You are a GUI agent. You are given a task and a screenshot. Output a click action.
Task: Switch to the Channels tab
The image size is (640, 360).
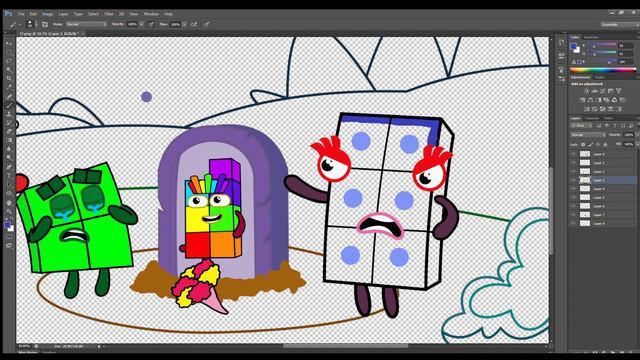(x=592, y=118)
